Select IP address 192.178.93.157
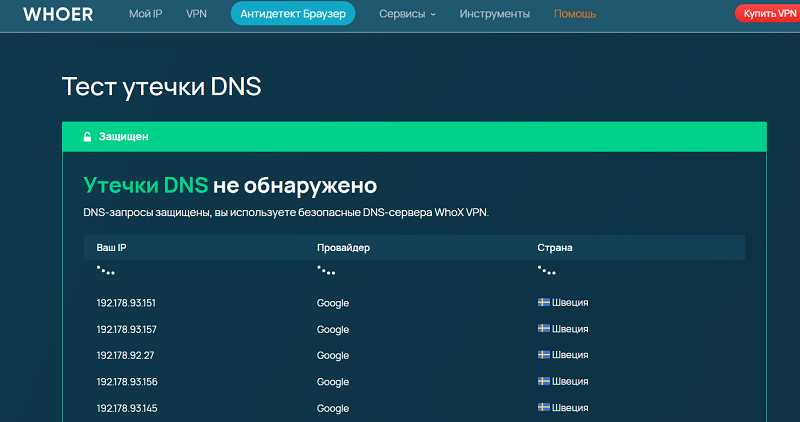 (x=127, y=329)
